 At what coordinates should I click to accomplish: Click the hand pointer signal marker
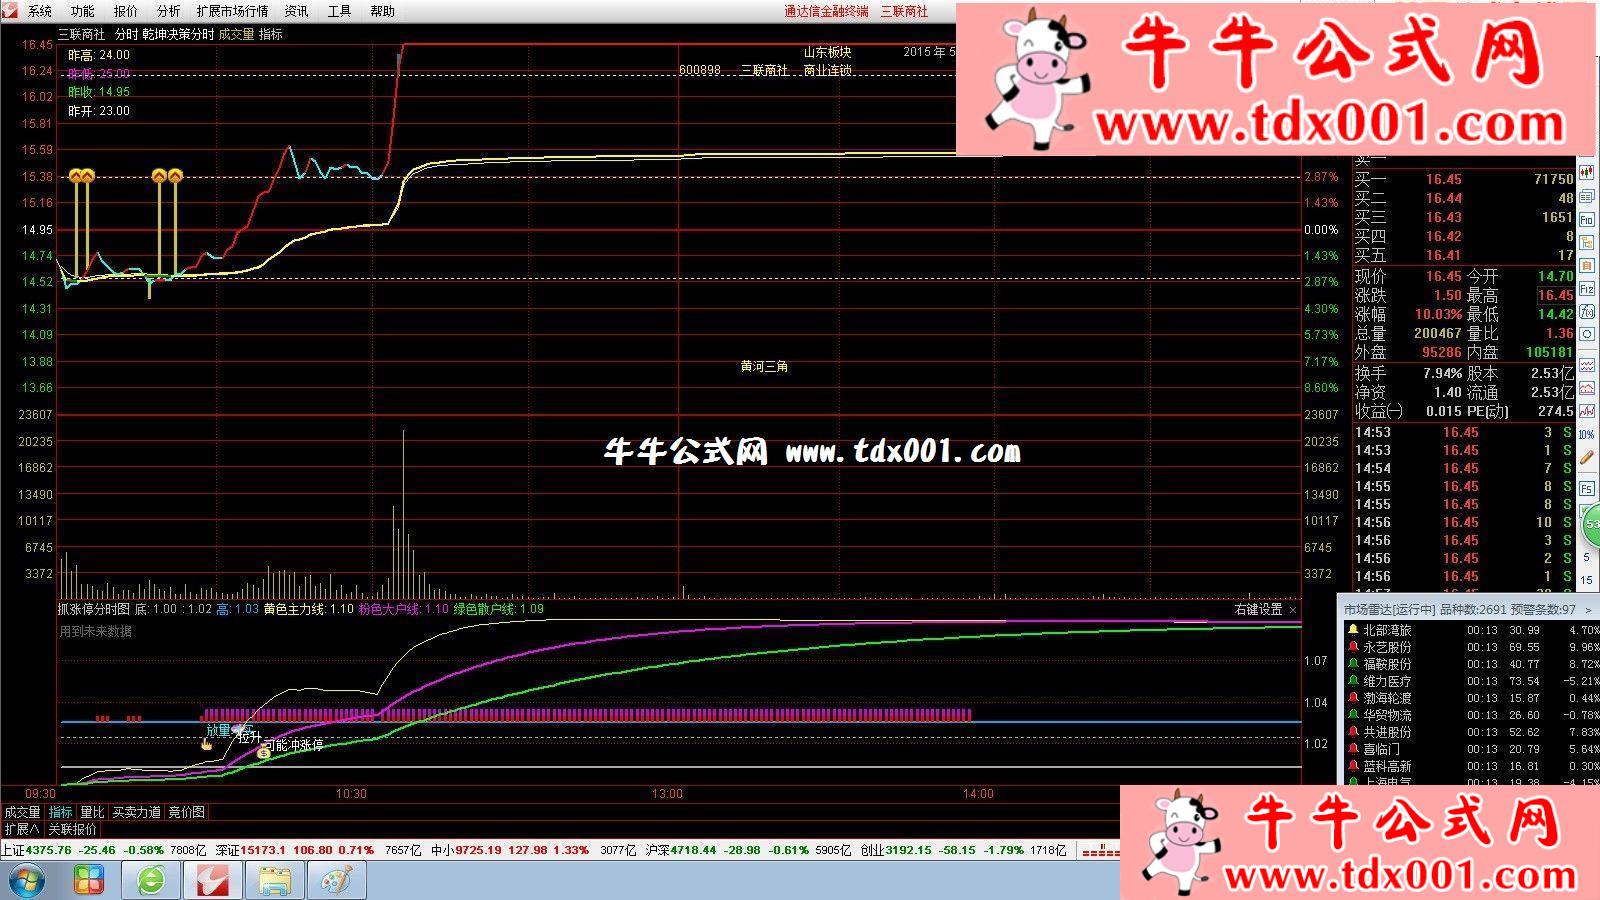click(x=207, y=743)
